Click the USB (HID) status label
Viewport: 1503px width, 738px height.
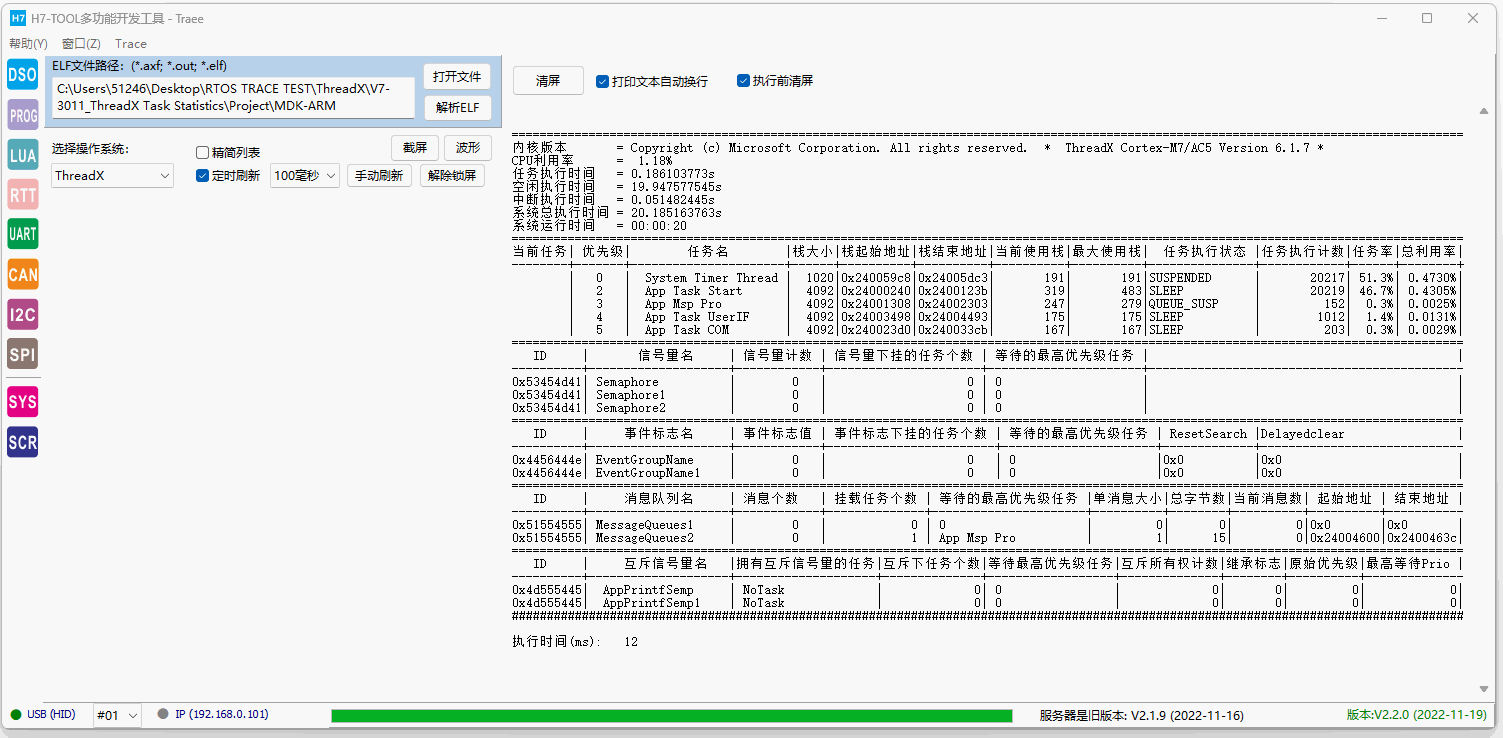[51, 715]
